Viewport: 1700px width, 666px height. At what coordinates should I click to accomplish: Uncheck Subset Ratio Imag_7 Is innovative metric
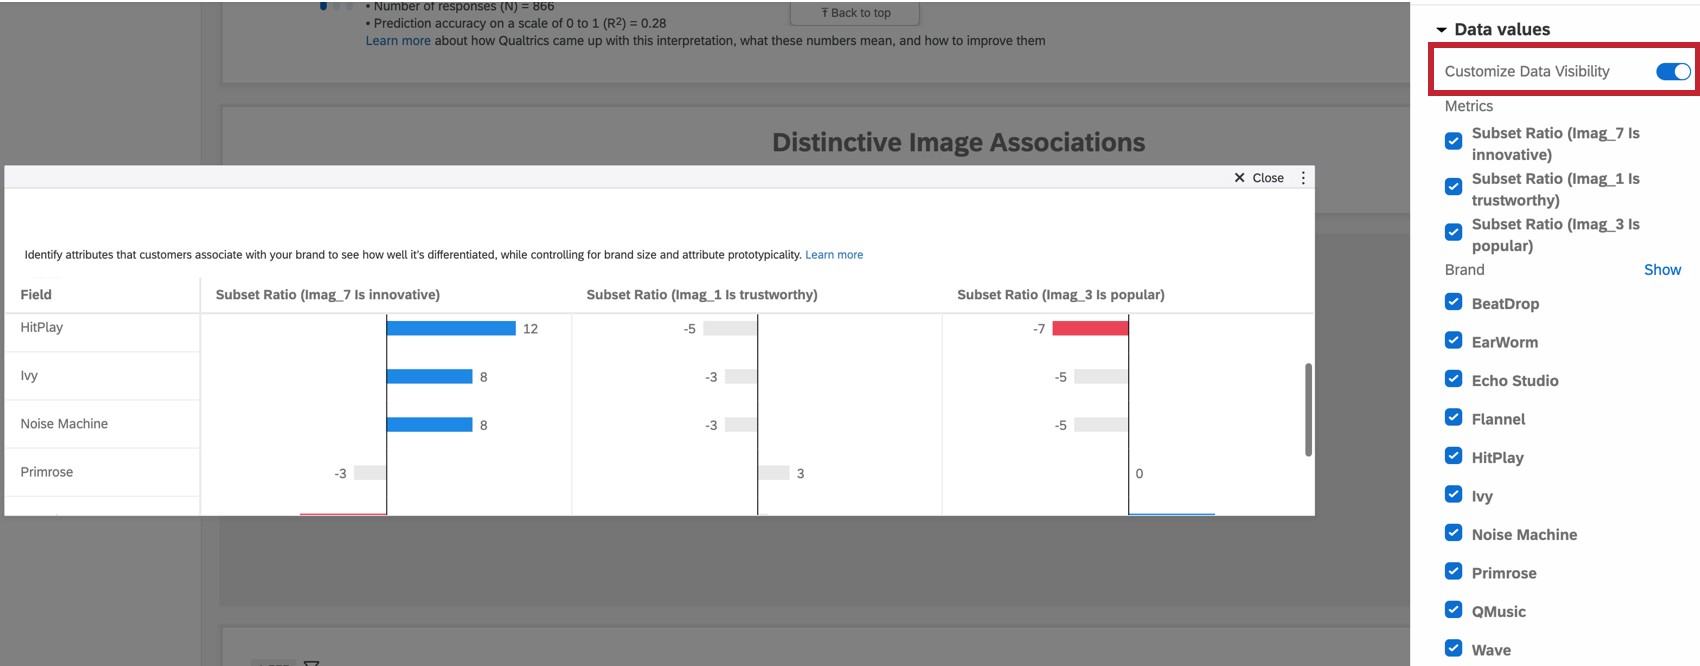point(1454,141)
